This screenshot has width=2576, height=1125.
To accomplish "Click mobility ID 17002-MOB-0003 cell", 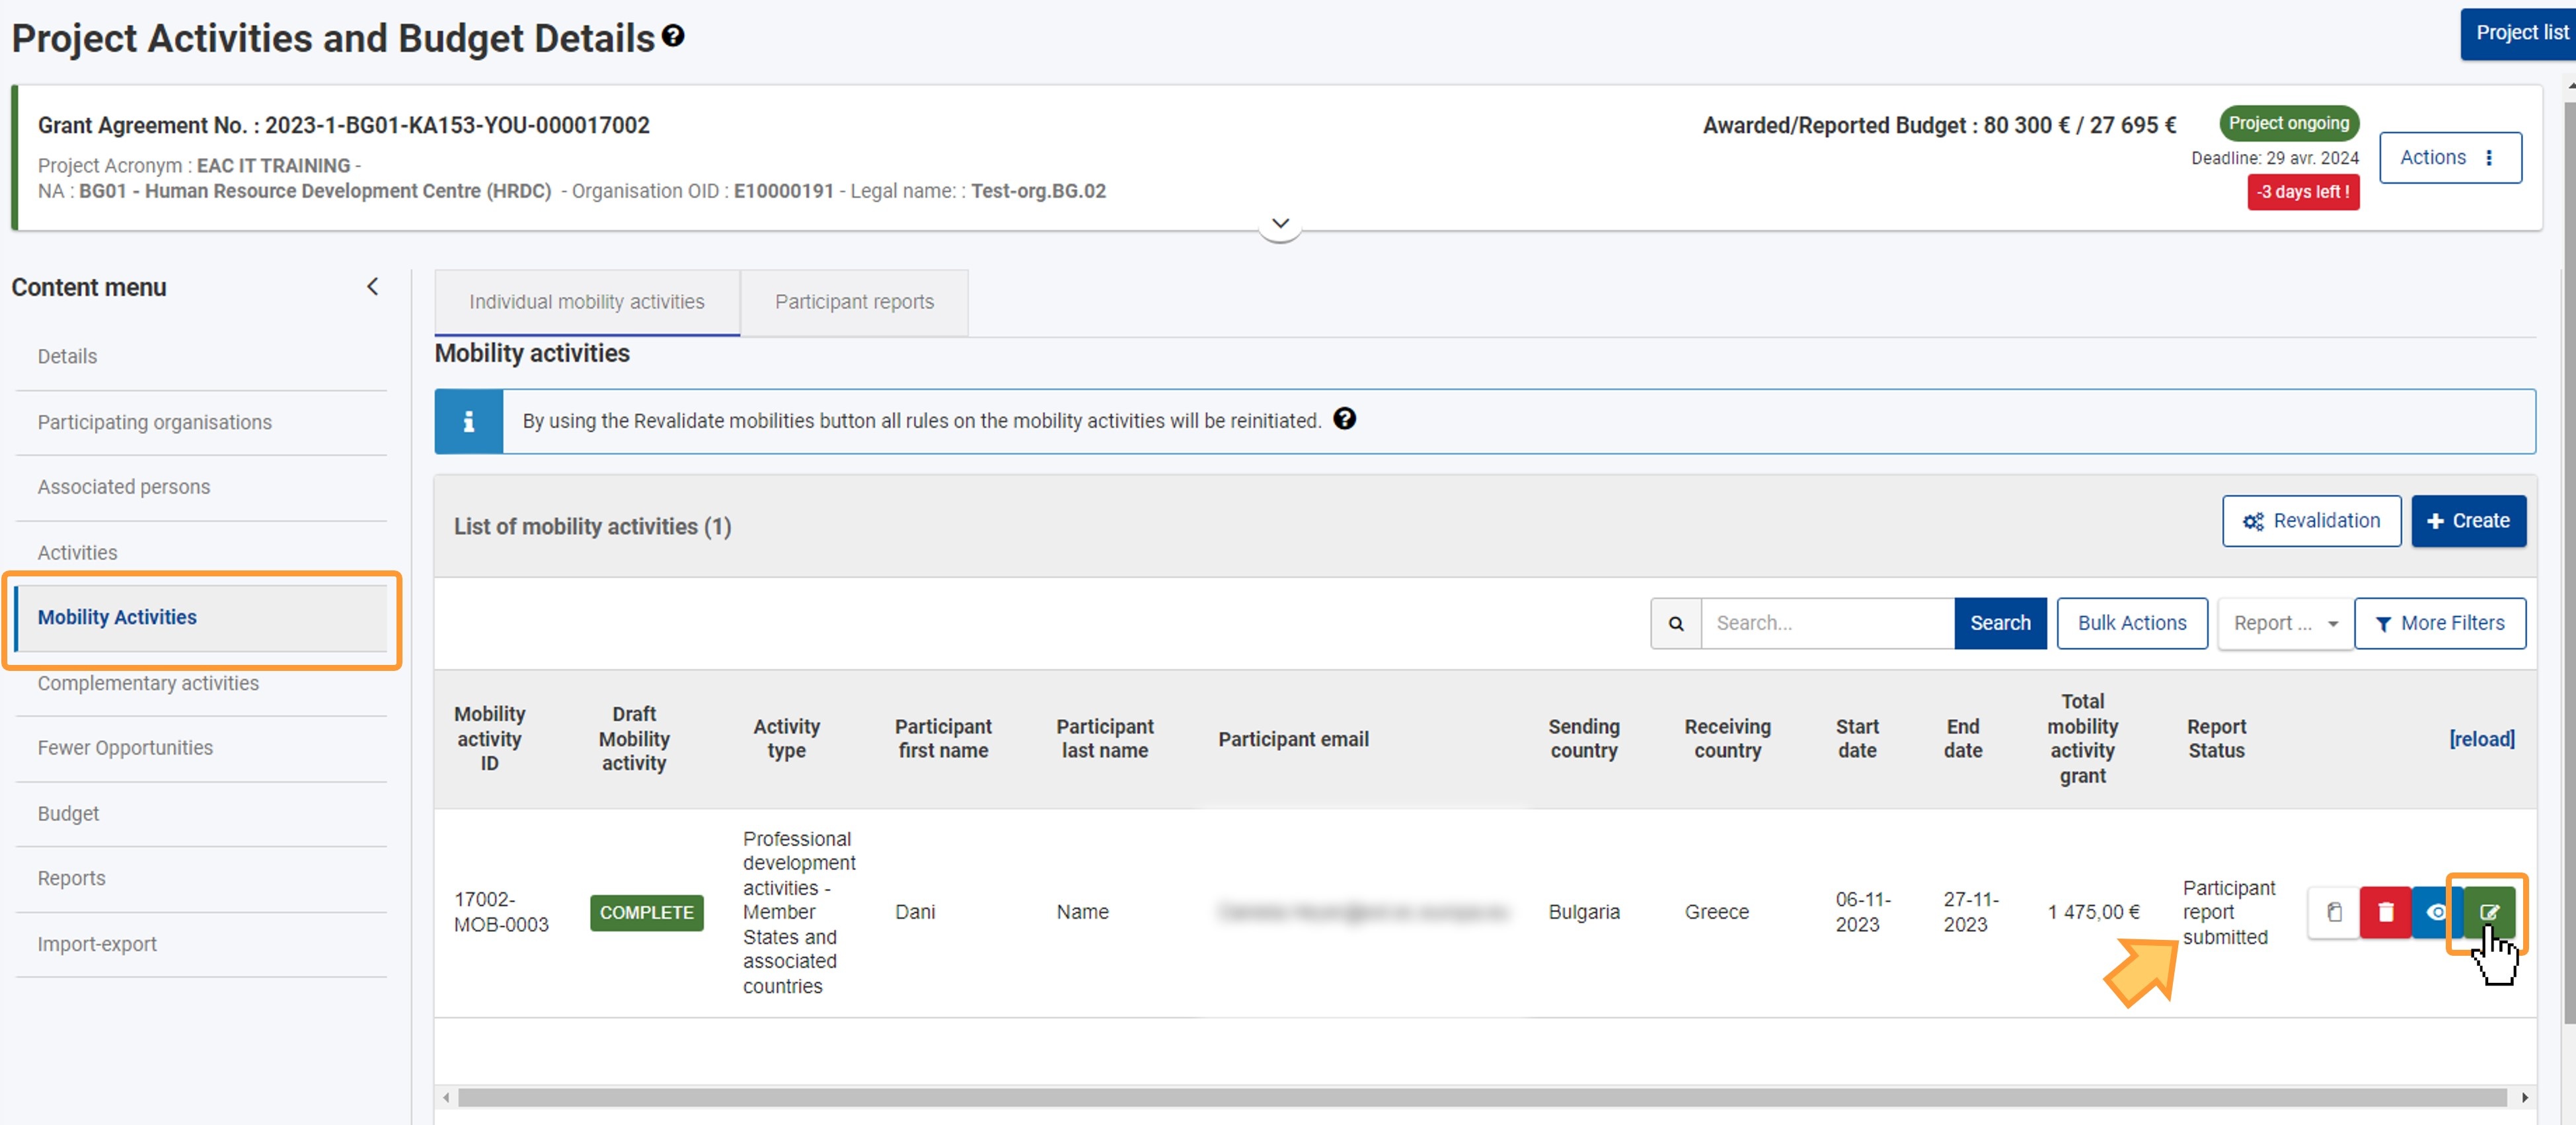I will click(501, 912).
